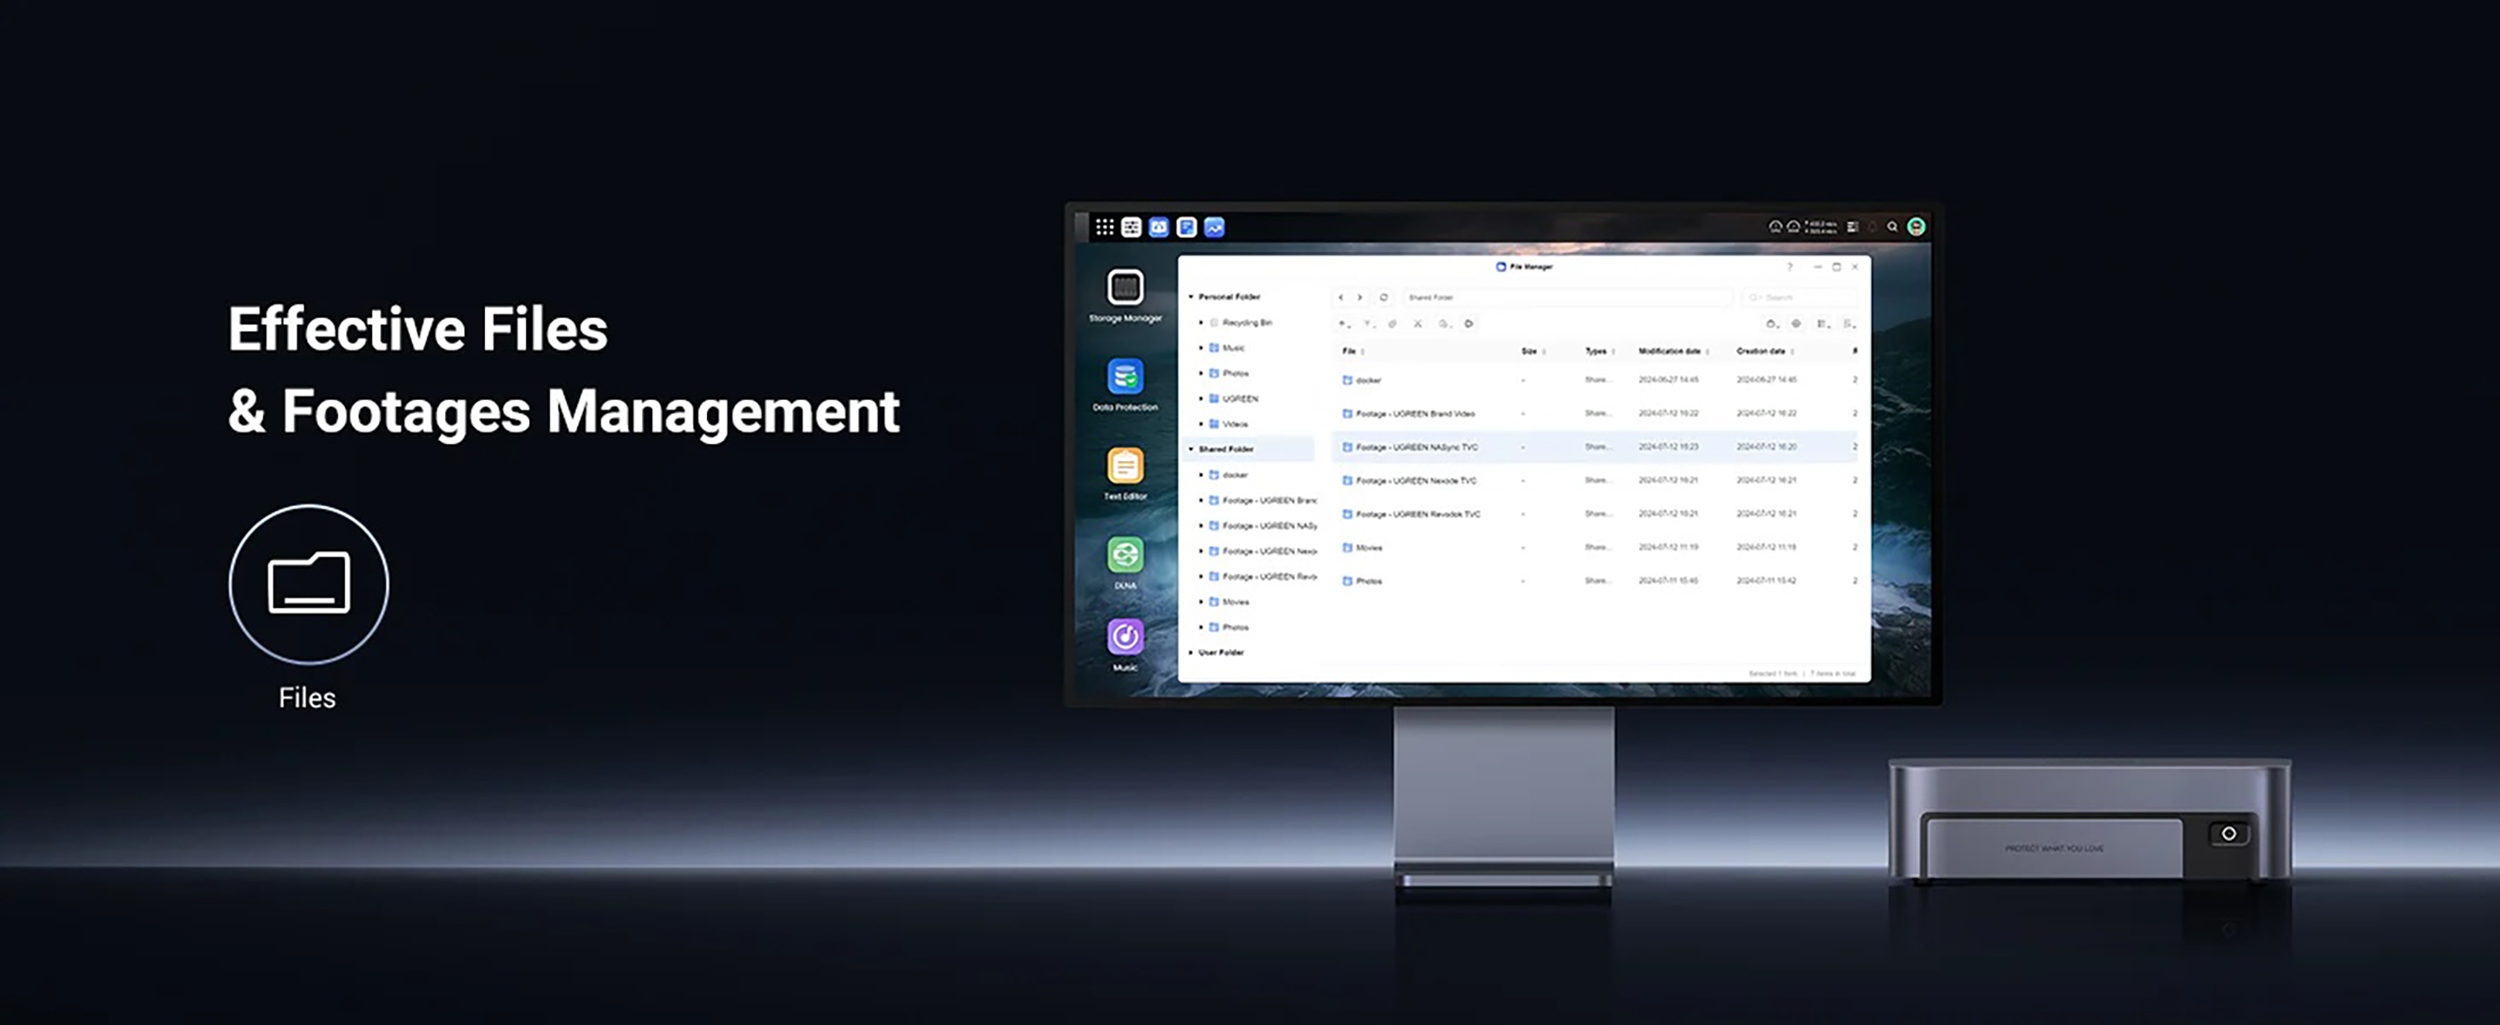Select the Shared Folder tree heading
This screenshot has height=1025, width=2500.
coord(1226,449)
